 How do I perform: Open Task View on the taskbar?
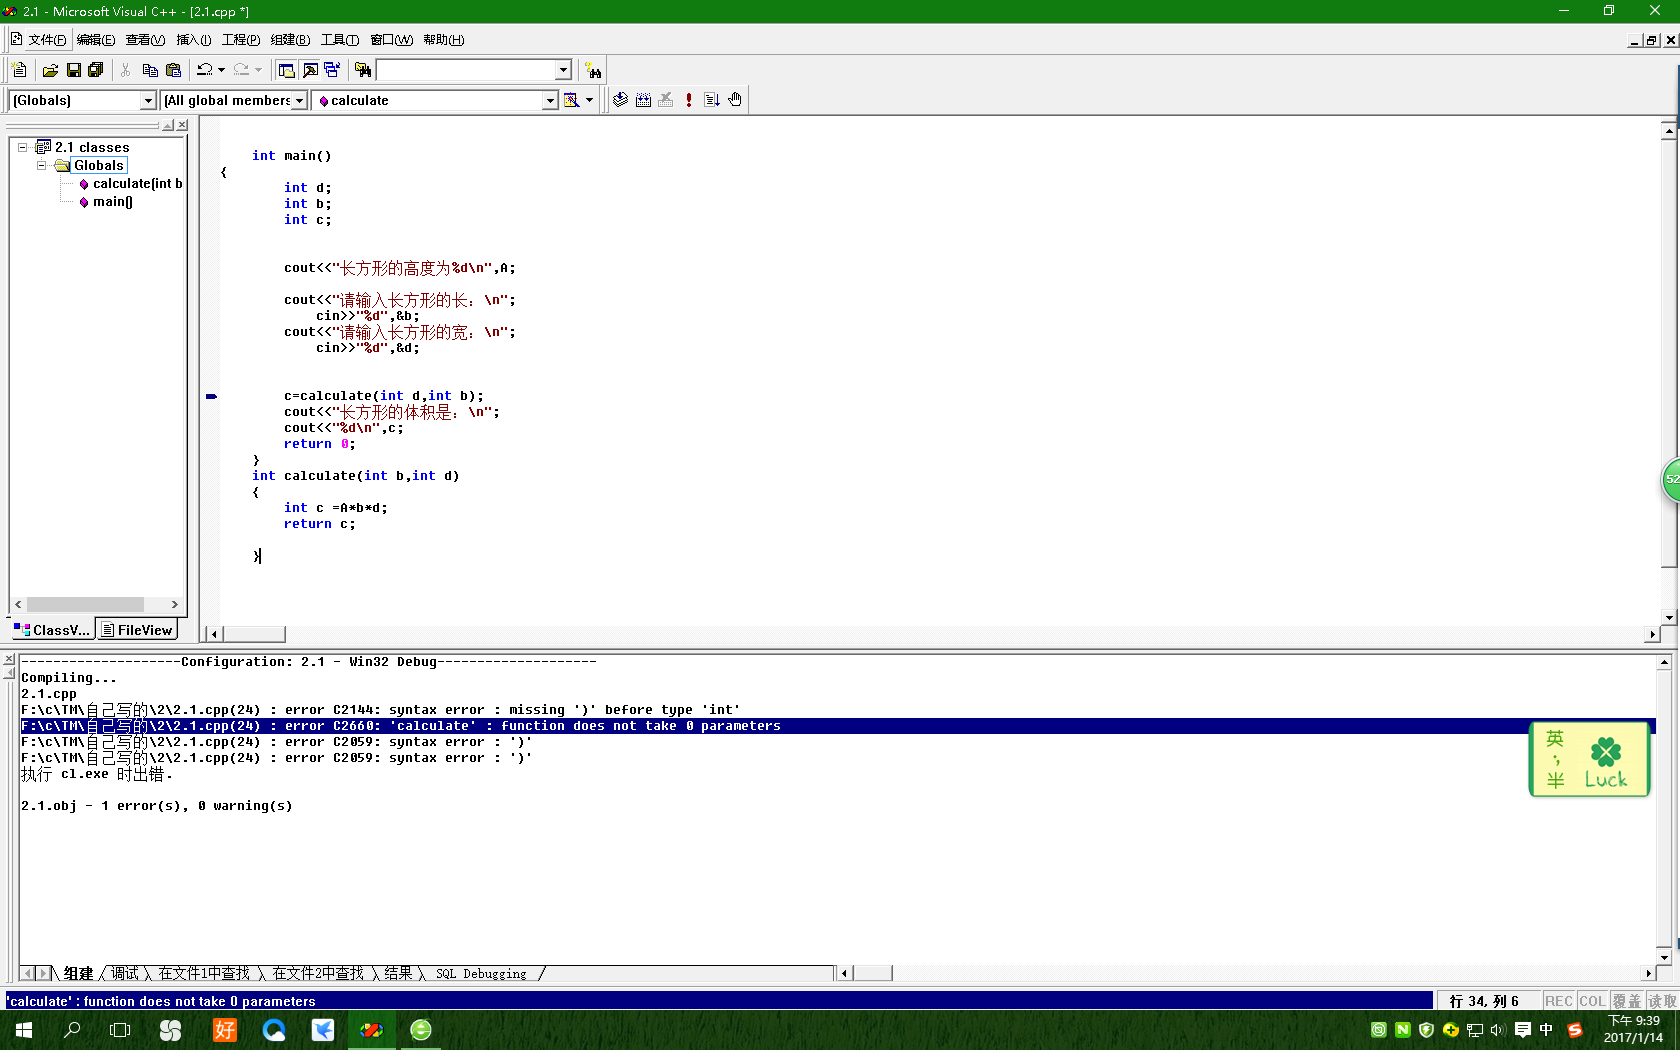click(x=120, y=1030)
